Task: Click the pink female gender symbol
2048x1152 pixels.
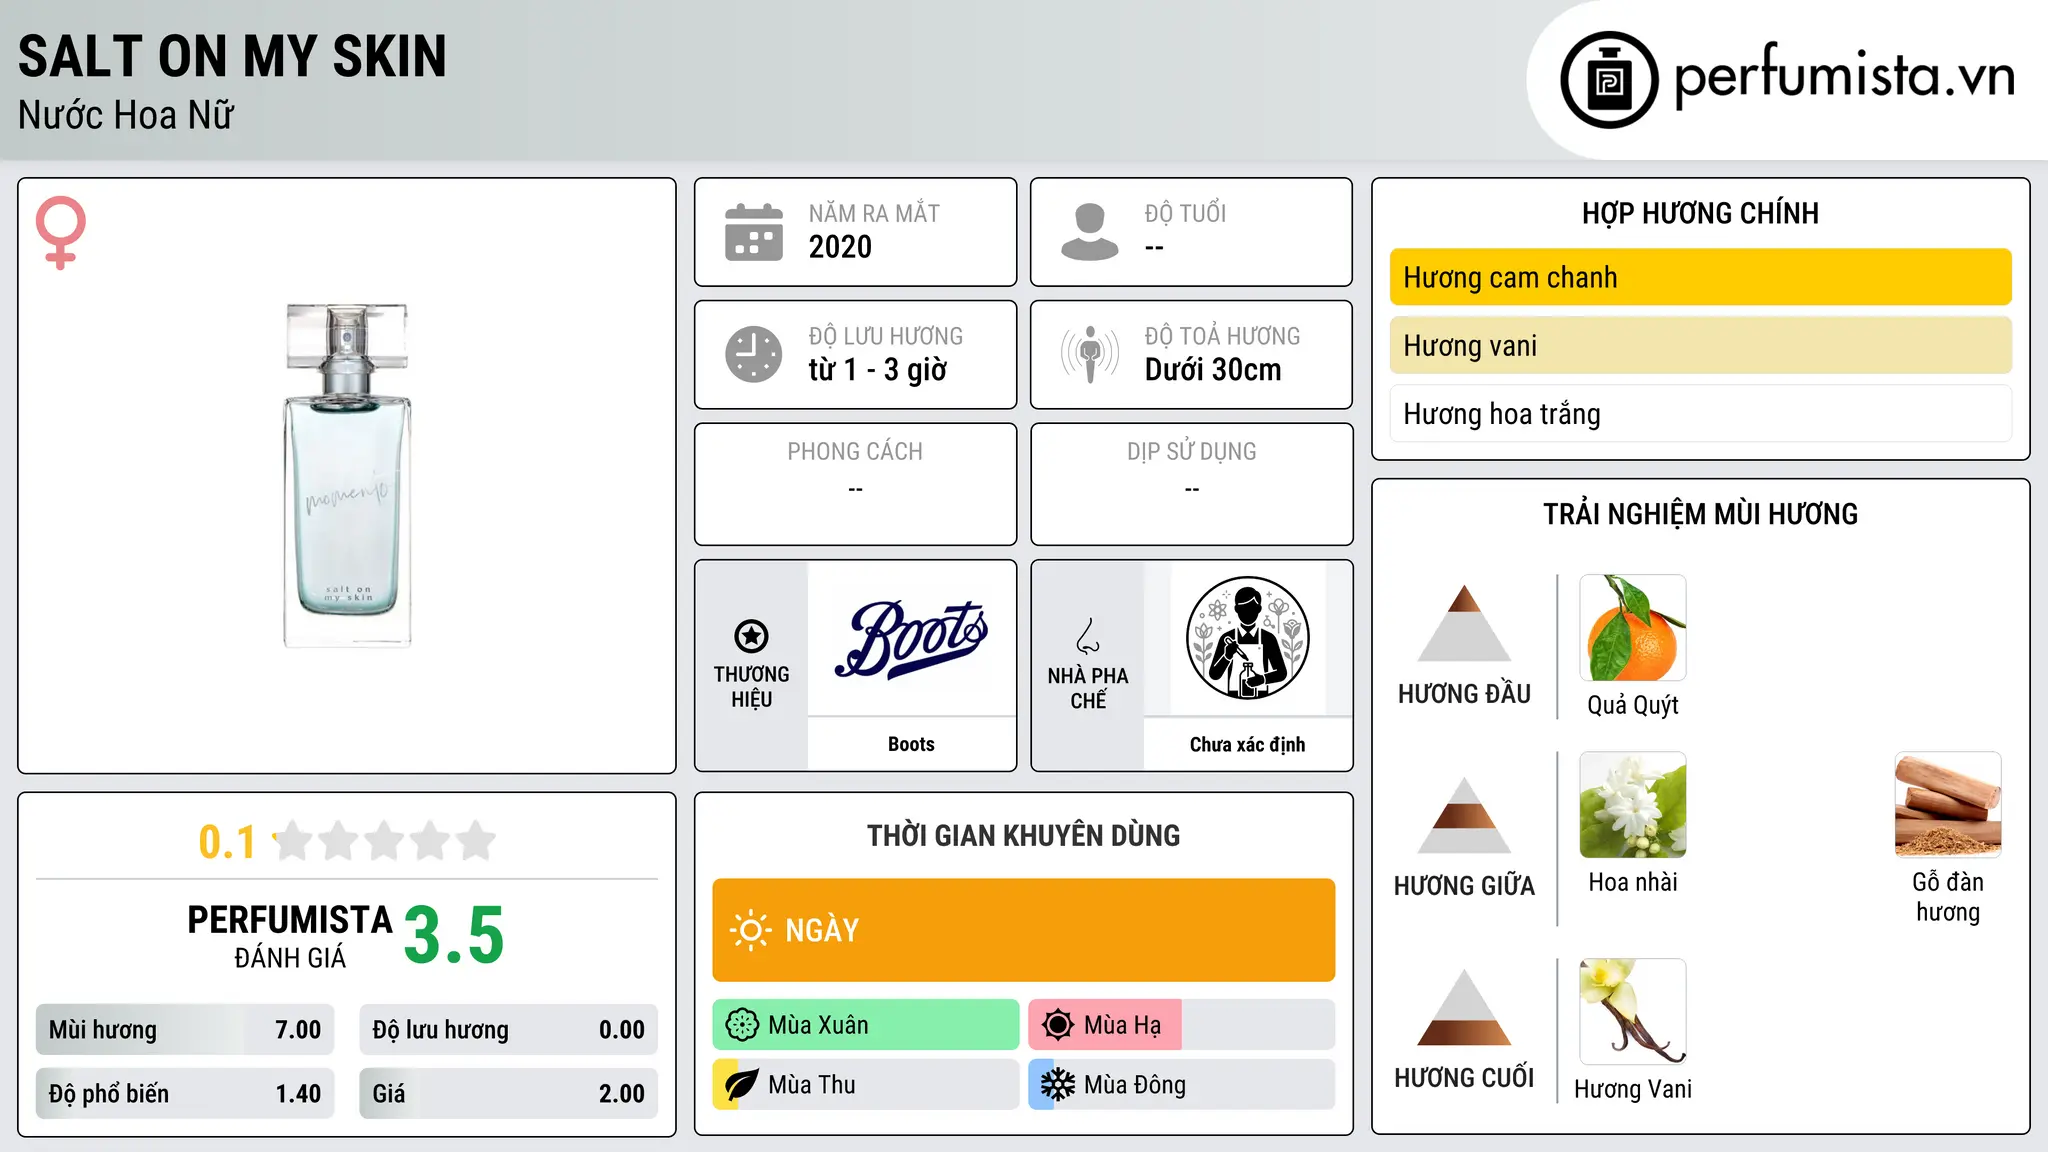Action: (61, 232)
